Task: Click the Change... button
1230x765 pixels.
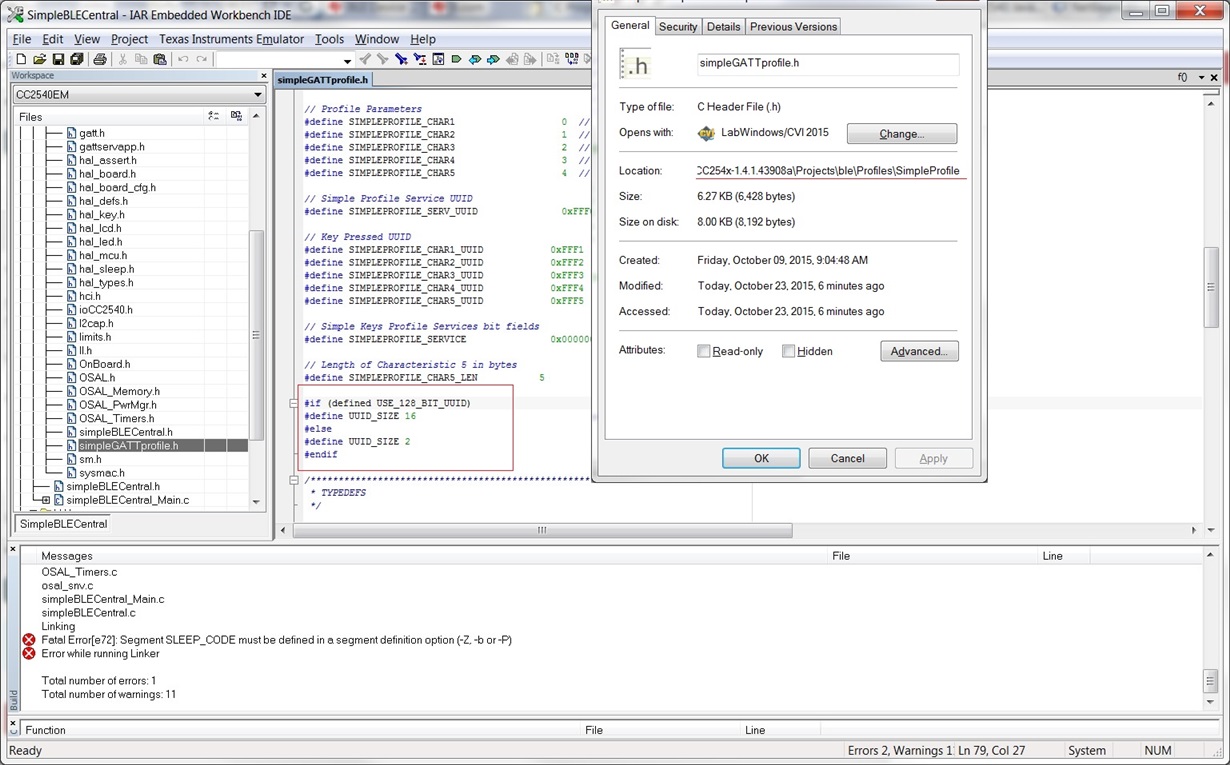Action: point(902,134)
